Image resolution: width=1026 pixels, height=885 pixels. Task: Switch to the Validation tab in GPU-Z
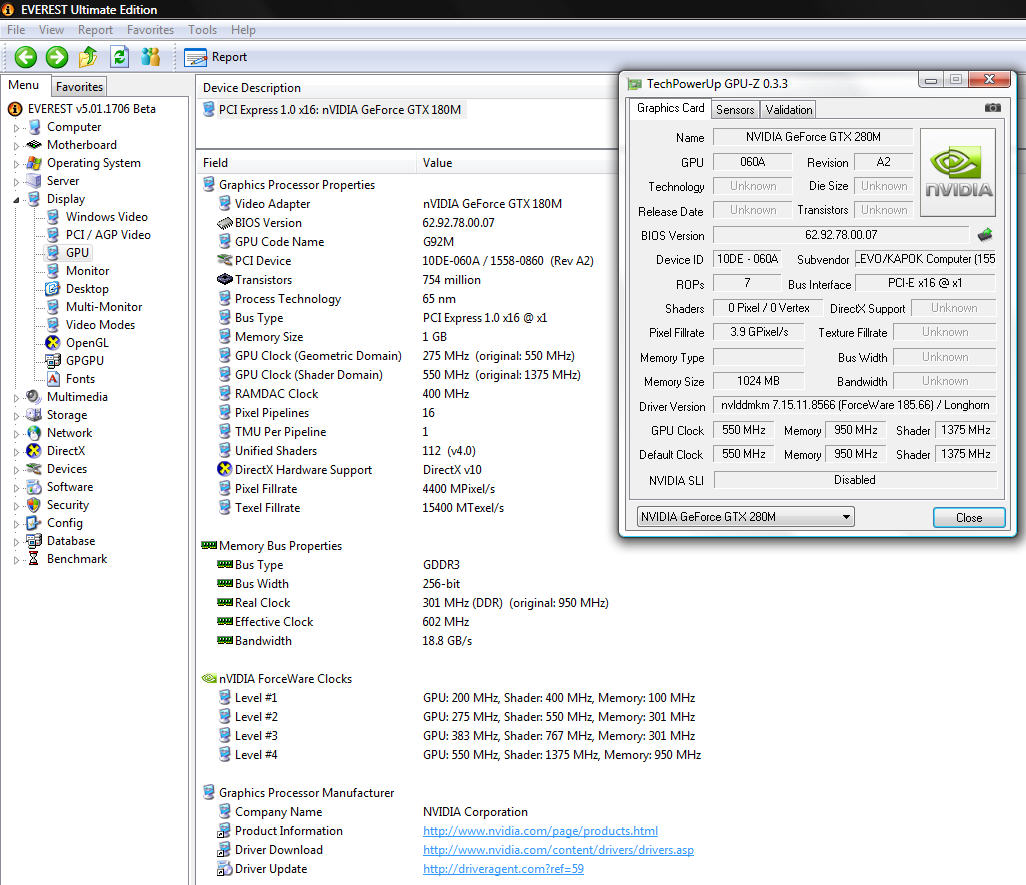(788, 110)
